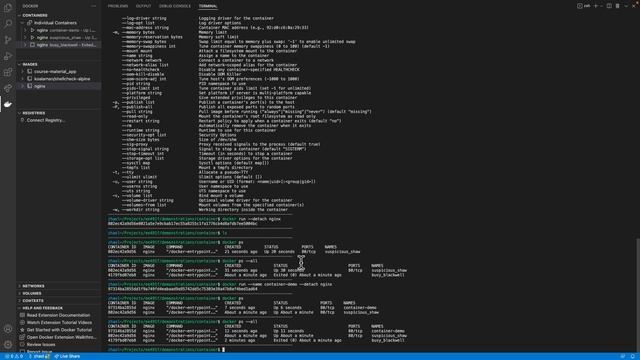Split the terminal pane
This screenshot has width=640, height=360.
pos(609,6)
